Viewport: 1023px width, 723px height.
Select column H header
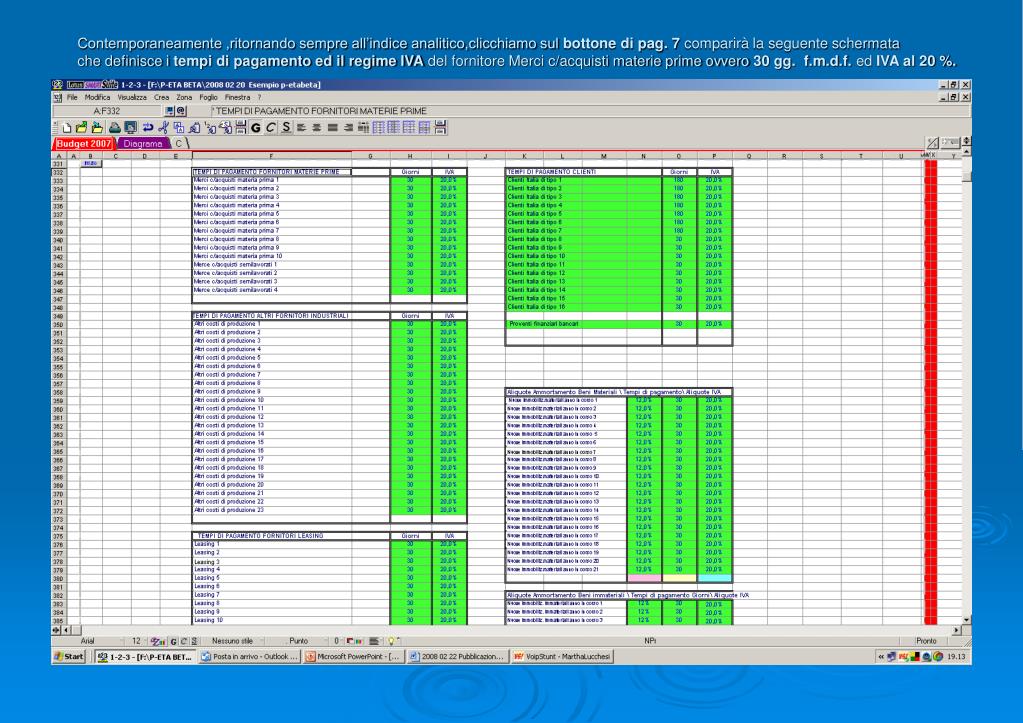[x=410, y=156]
